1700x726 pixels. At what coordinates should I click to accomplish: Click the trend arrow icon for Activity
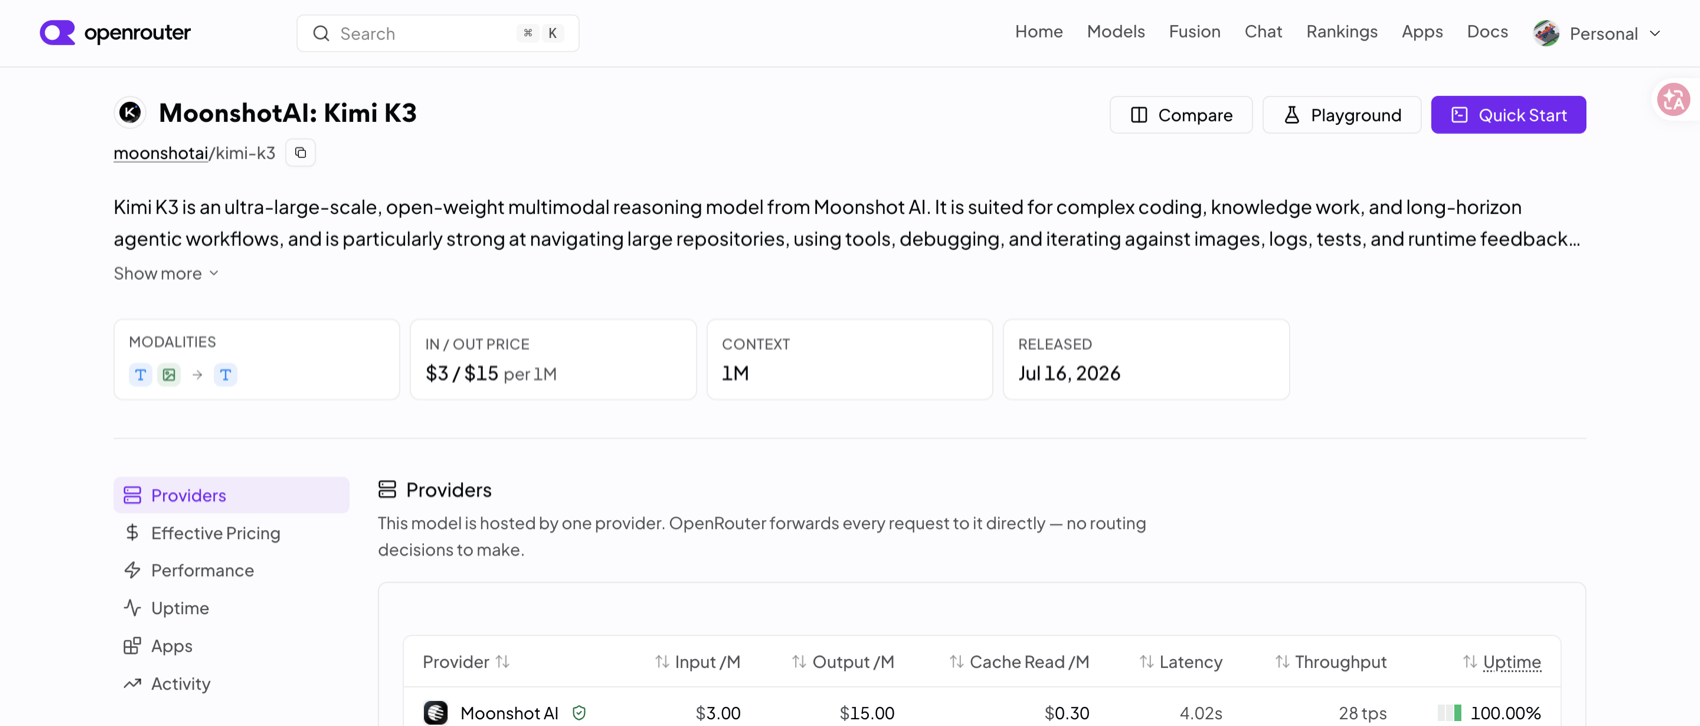click(x=132, y=684)
